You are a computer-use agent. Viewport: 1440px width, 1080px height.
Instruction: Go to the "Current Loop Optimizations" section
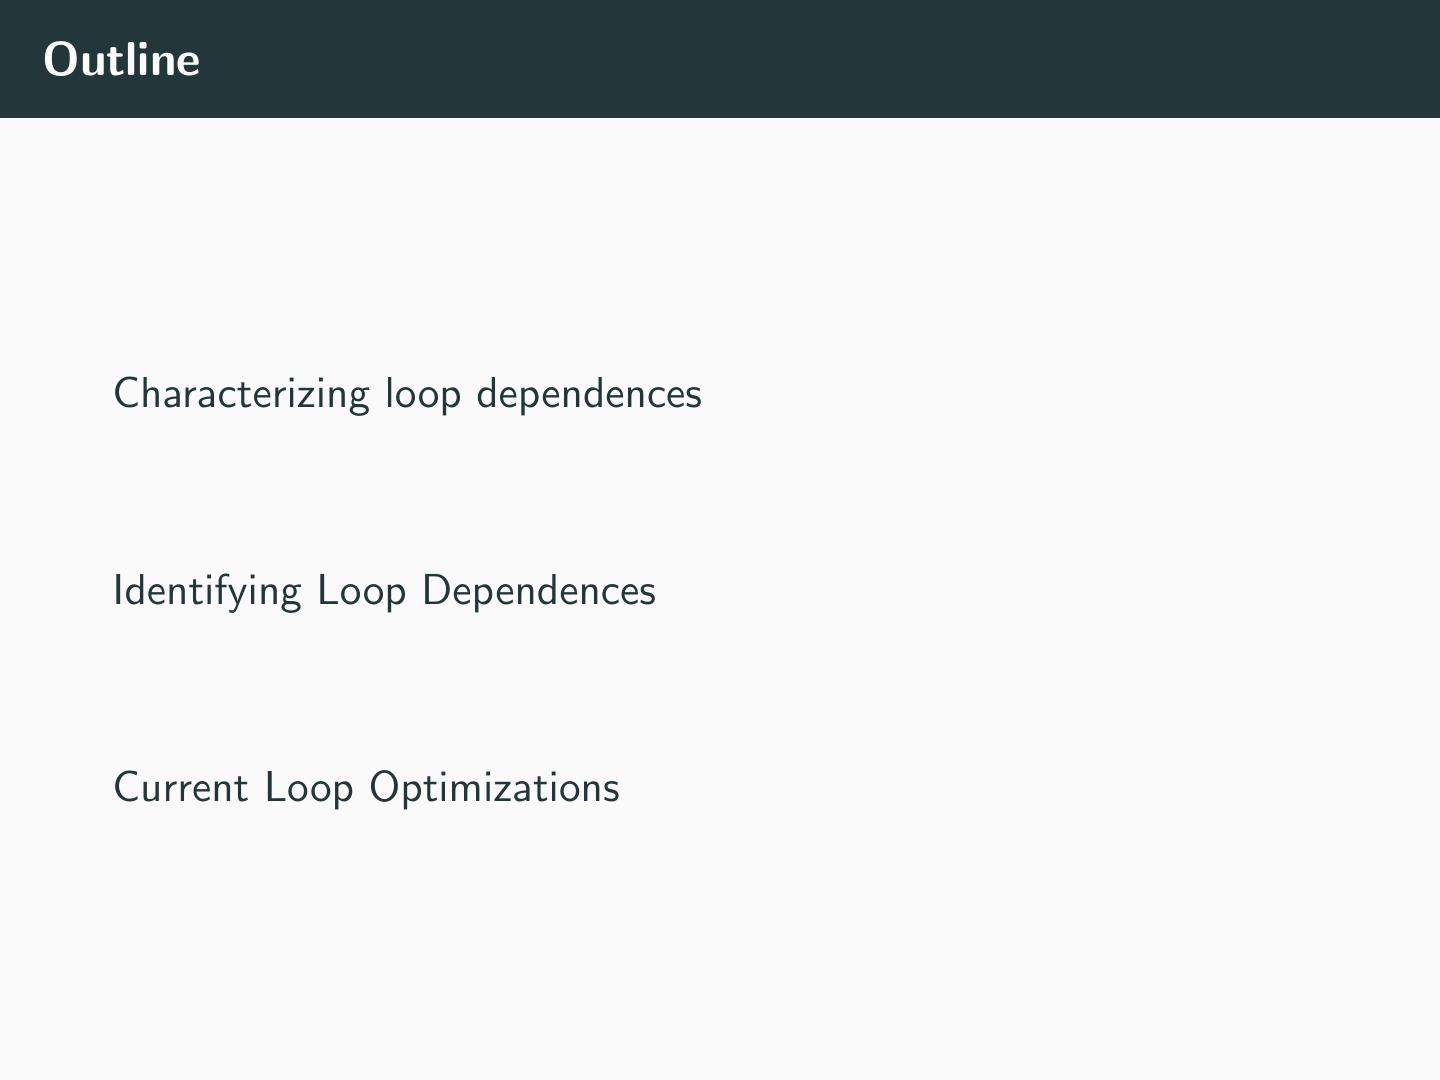coord(366,788)
